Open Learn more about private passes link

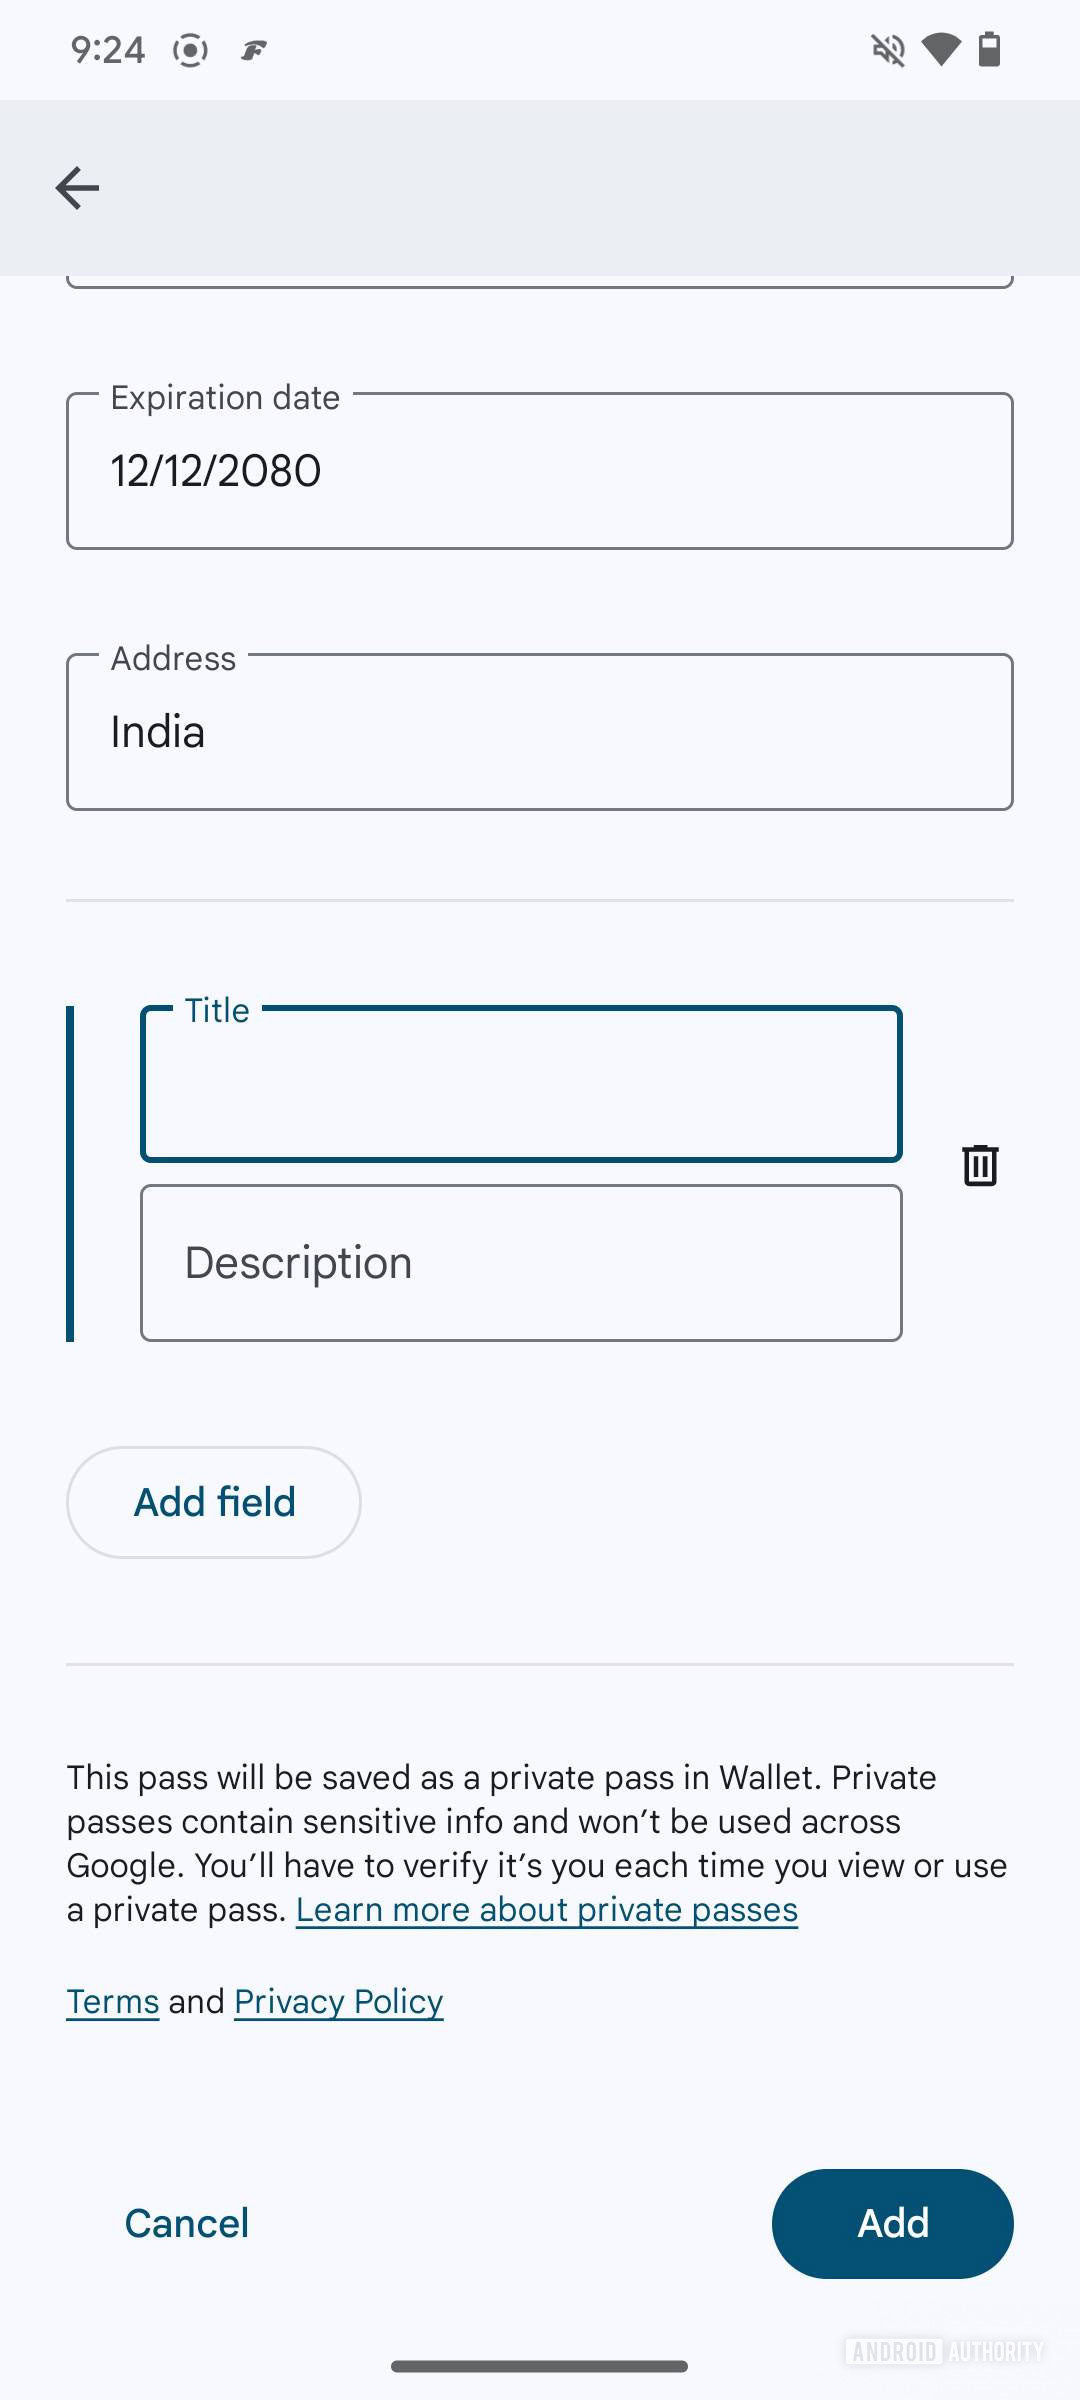point(547,1910)
